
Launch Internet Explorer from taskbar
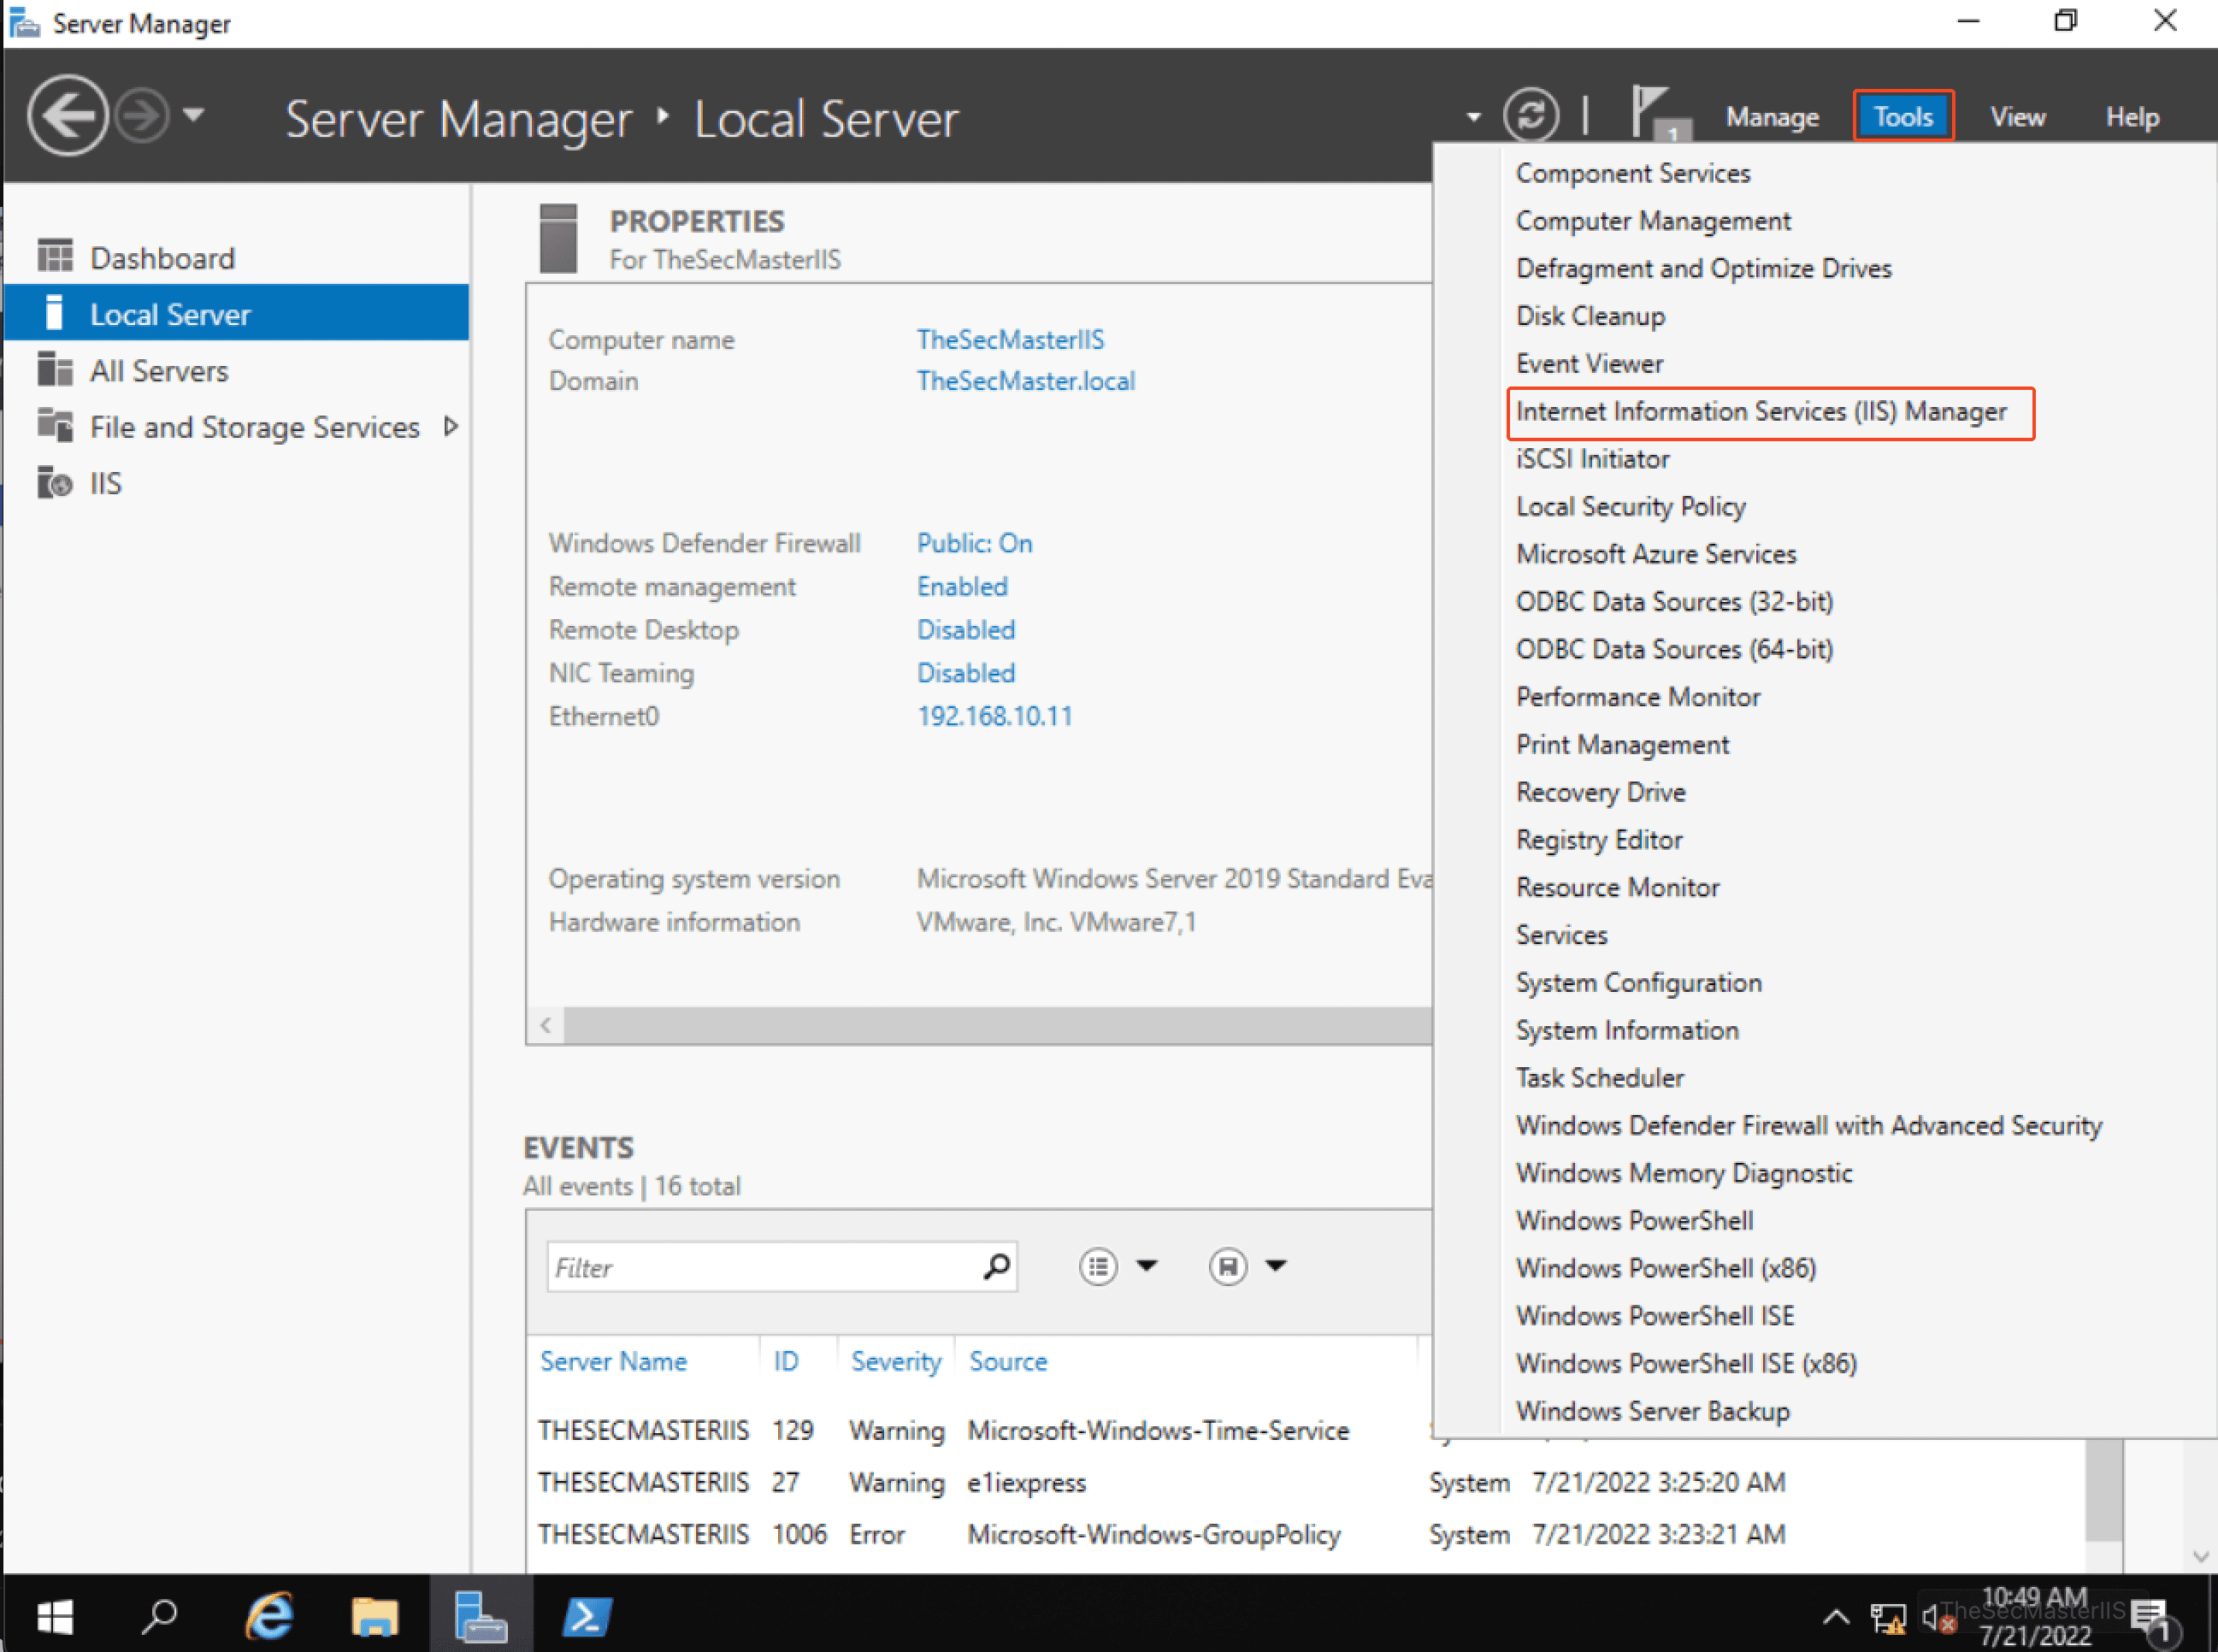pyautogui.click(x=270, y=1616)
